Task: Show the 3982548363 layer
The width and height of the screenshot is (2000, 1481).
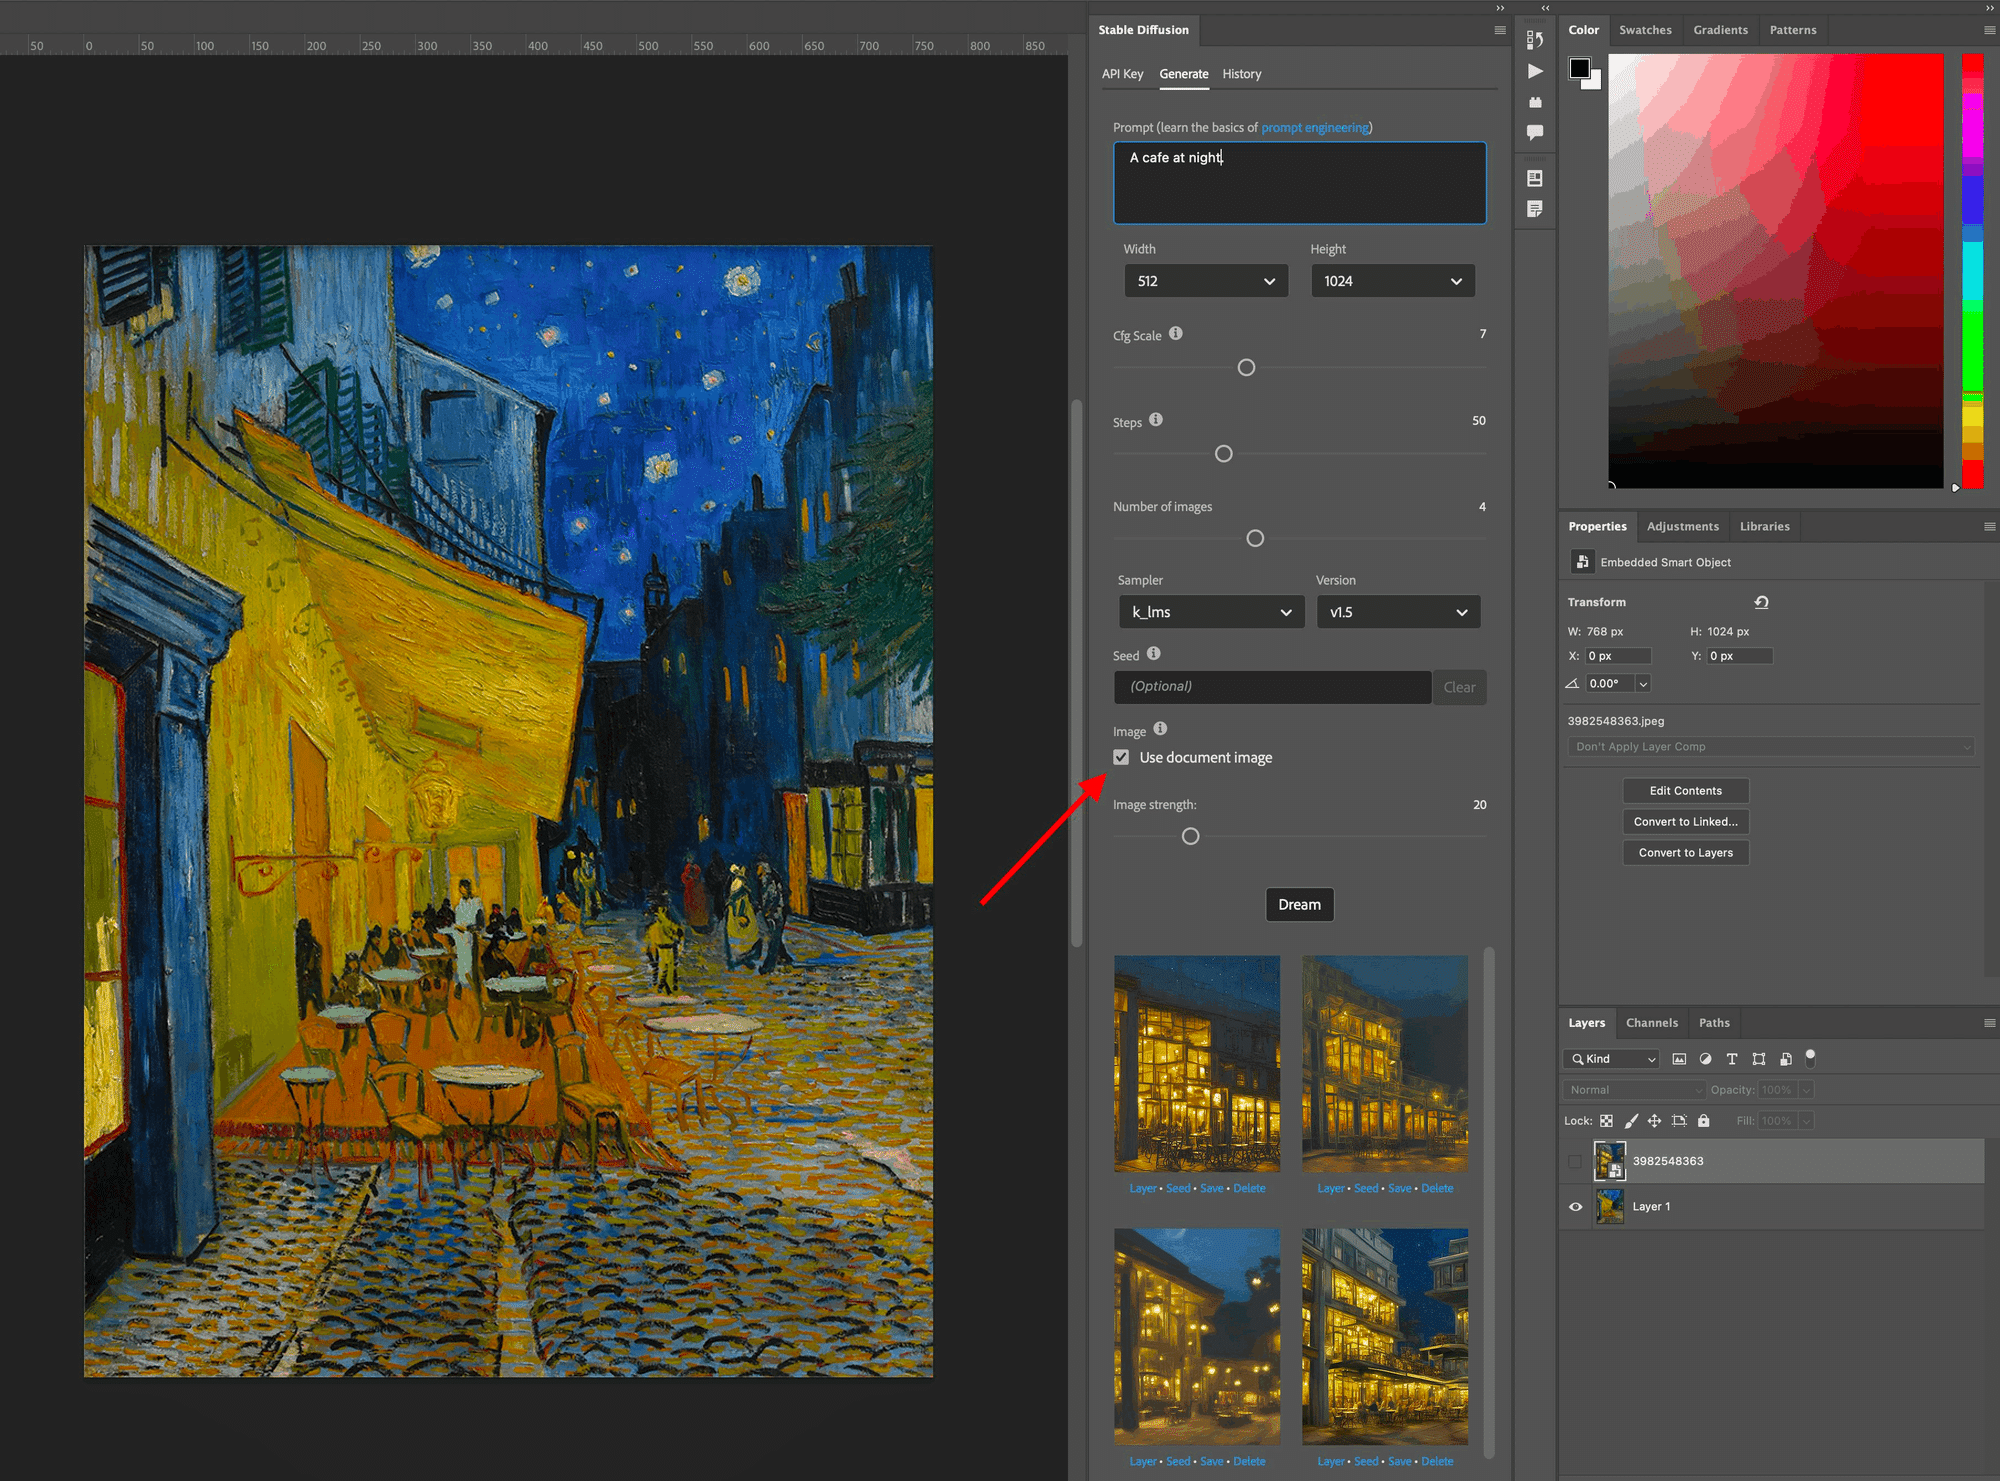Action: (x=1576, y=1161)
